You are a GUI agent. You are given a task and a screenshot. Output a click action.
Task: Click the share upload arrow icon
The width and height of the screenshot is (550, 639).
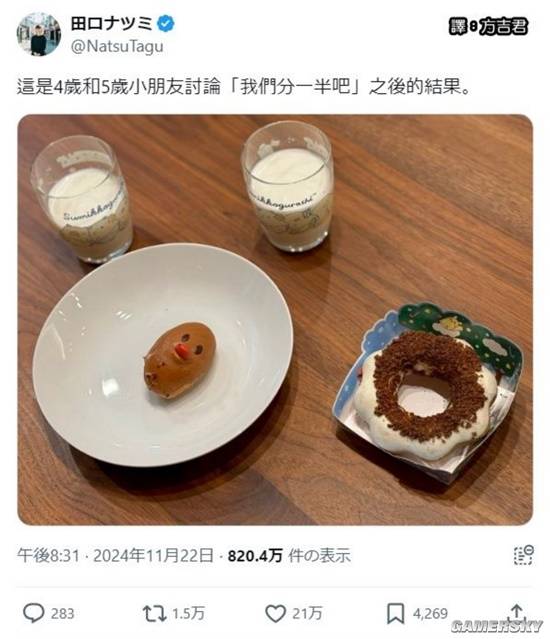click(517, 611)
